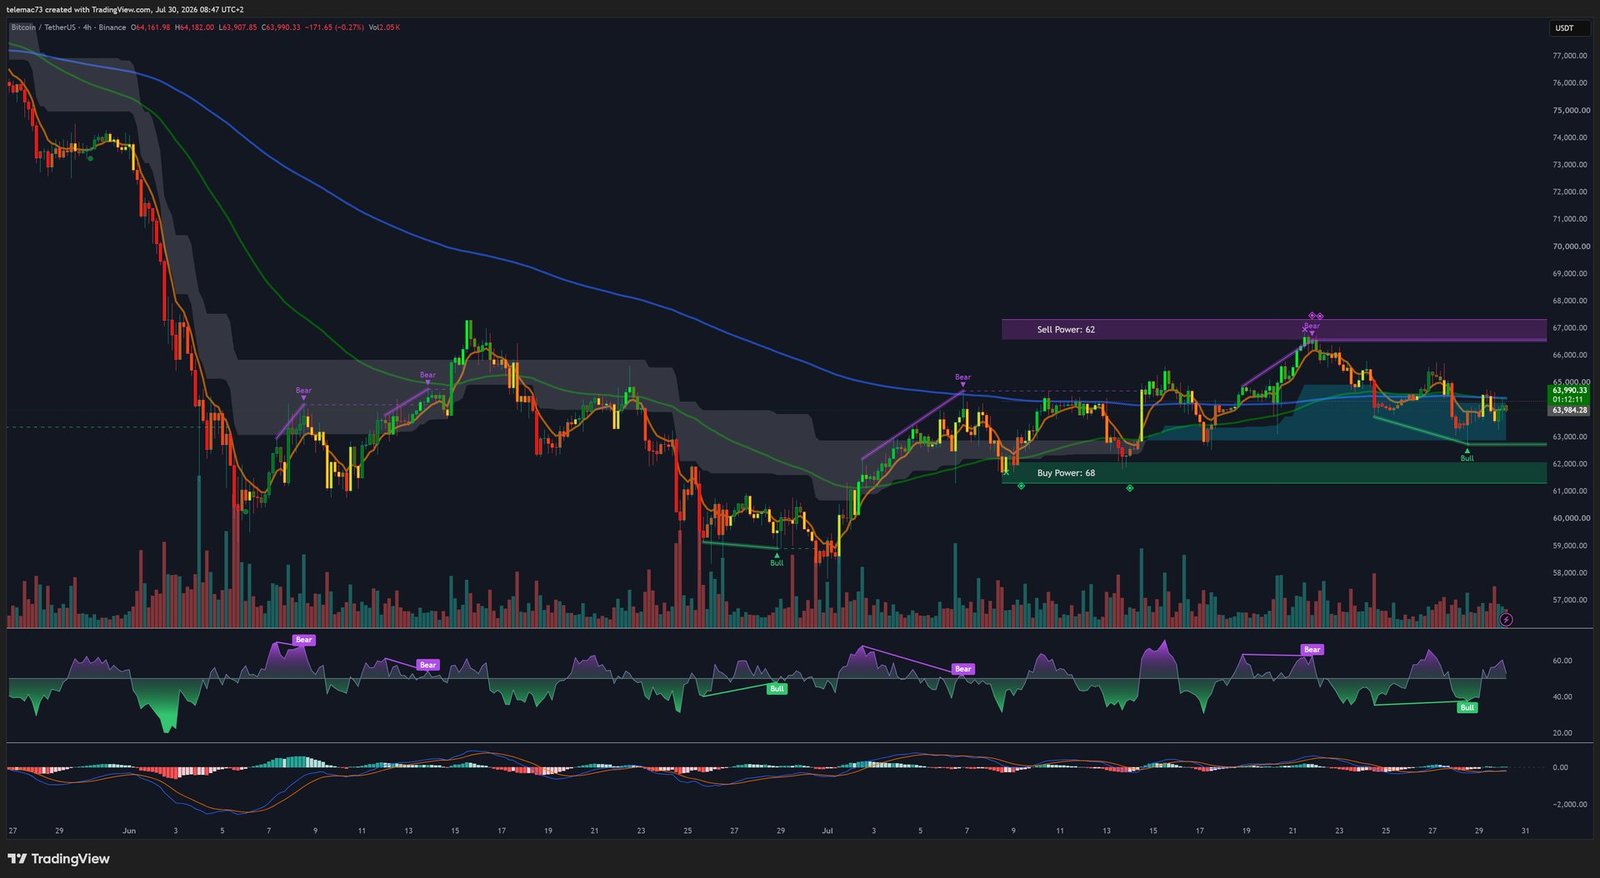Select the close value C63,990.33
The height and width of the screenshot is (878, 1600).
point(281,27)
